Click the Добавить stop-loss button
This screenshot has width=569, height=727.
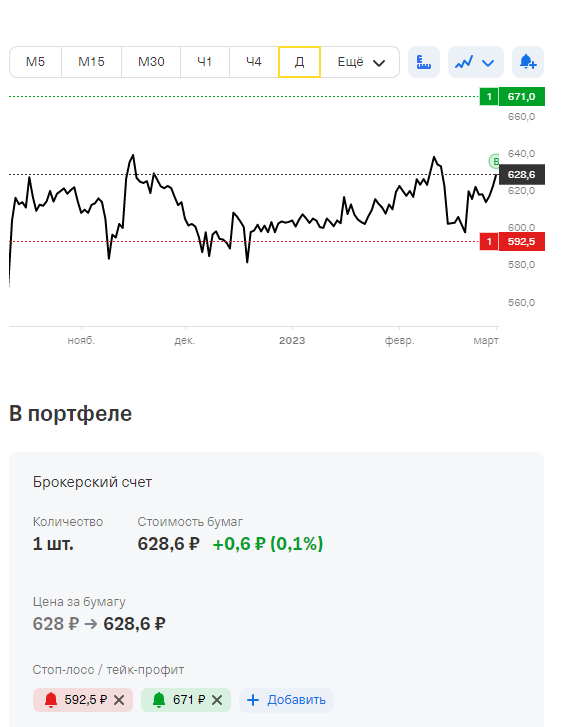(x=287, y=700)
